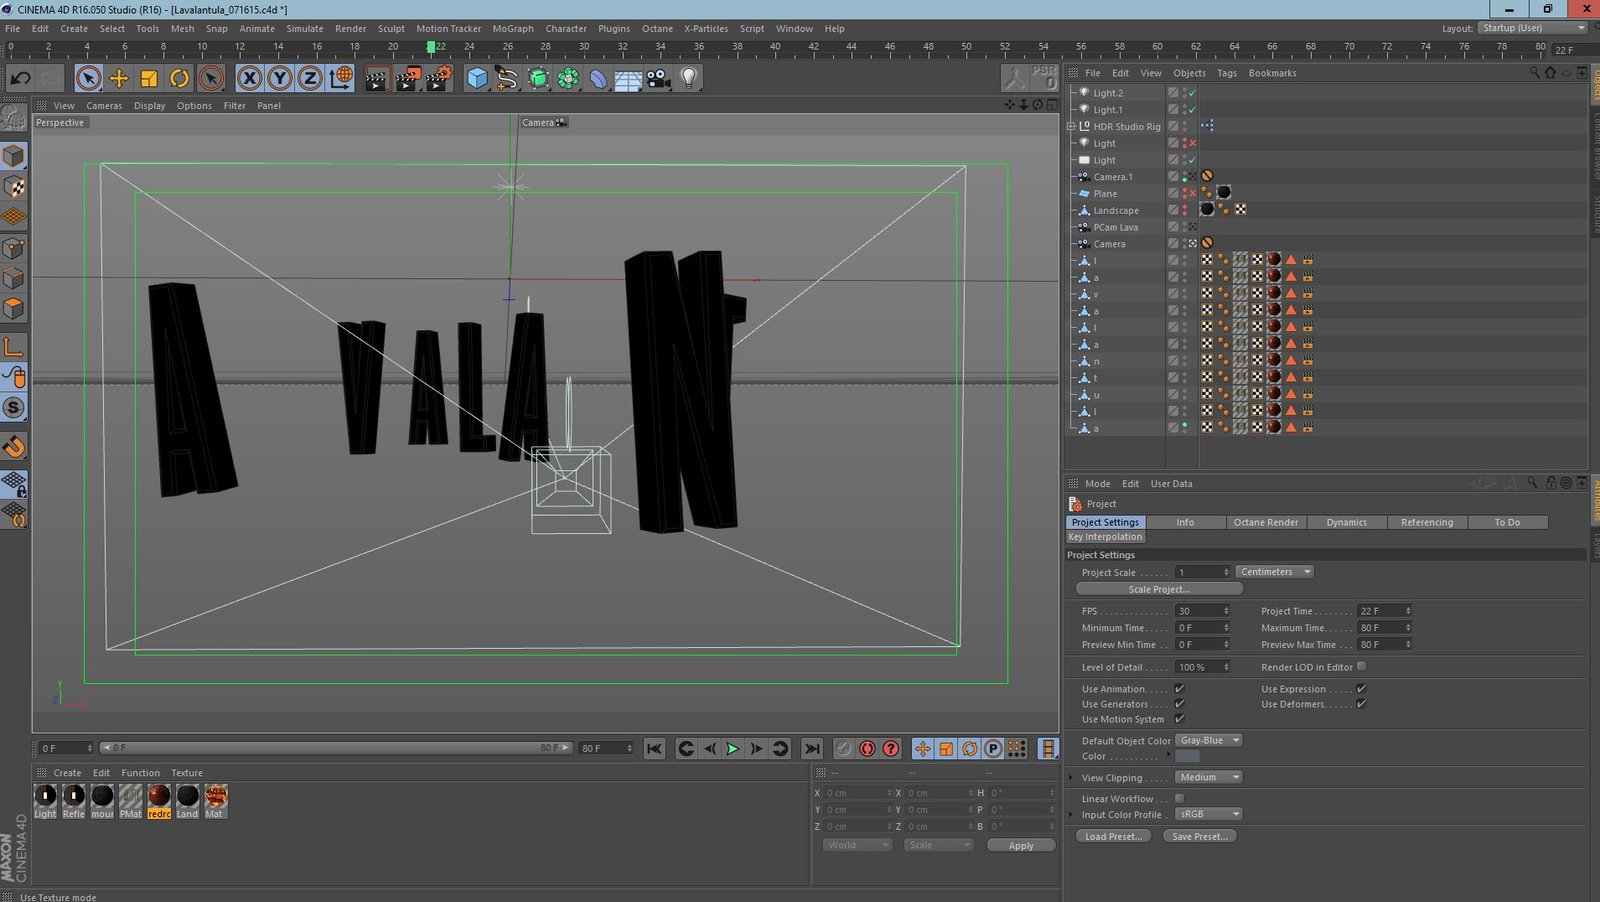This screenshot has height=902, width=1600.
Task: Open the Default Object Color dropdown
Action: tap(1208, 740)
